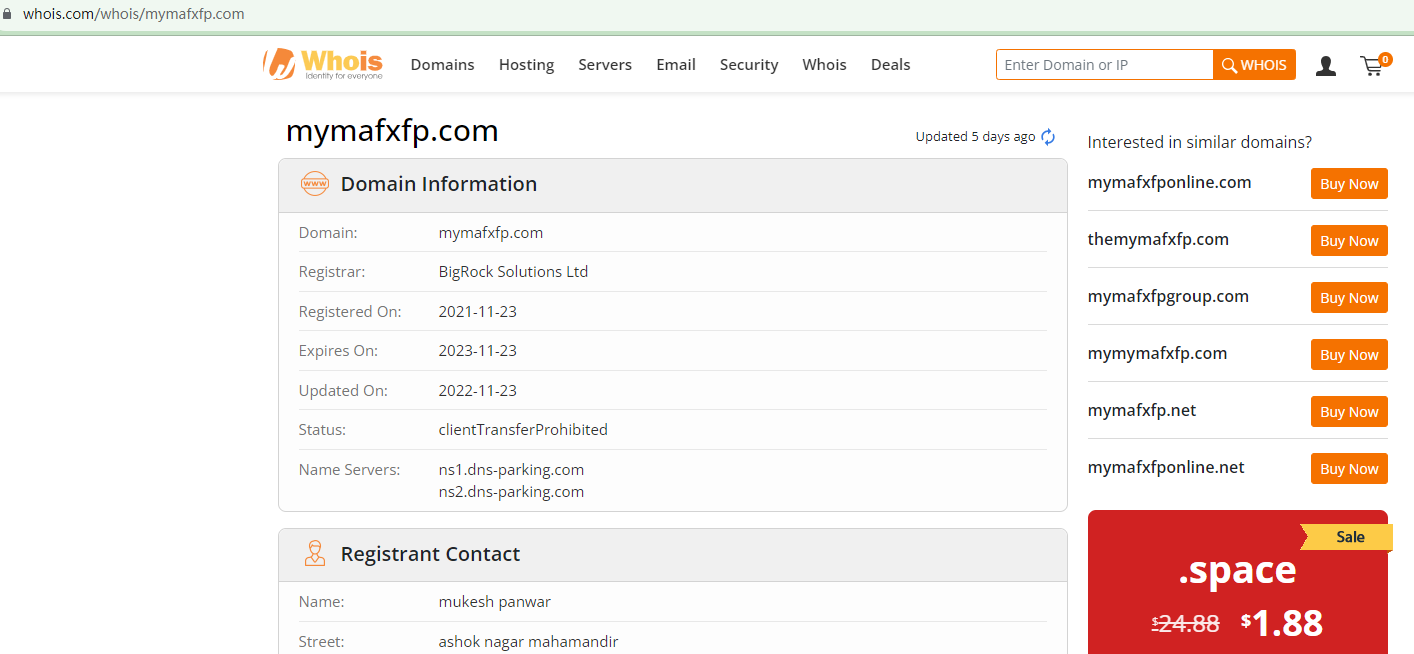The width and height of the screenshot is (1414, 654).
Task: Buy mymafxfponline.com with Buy Now
Action: coord(1349,184)
